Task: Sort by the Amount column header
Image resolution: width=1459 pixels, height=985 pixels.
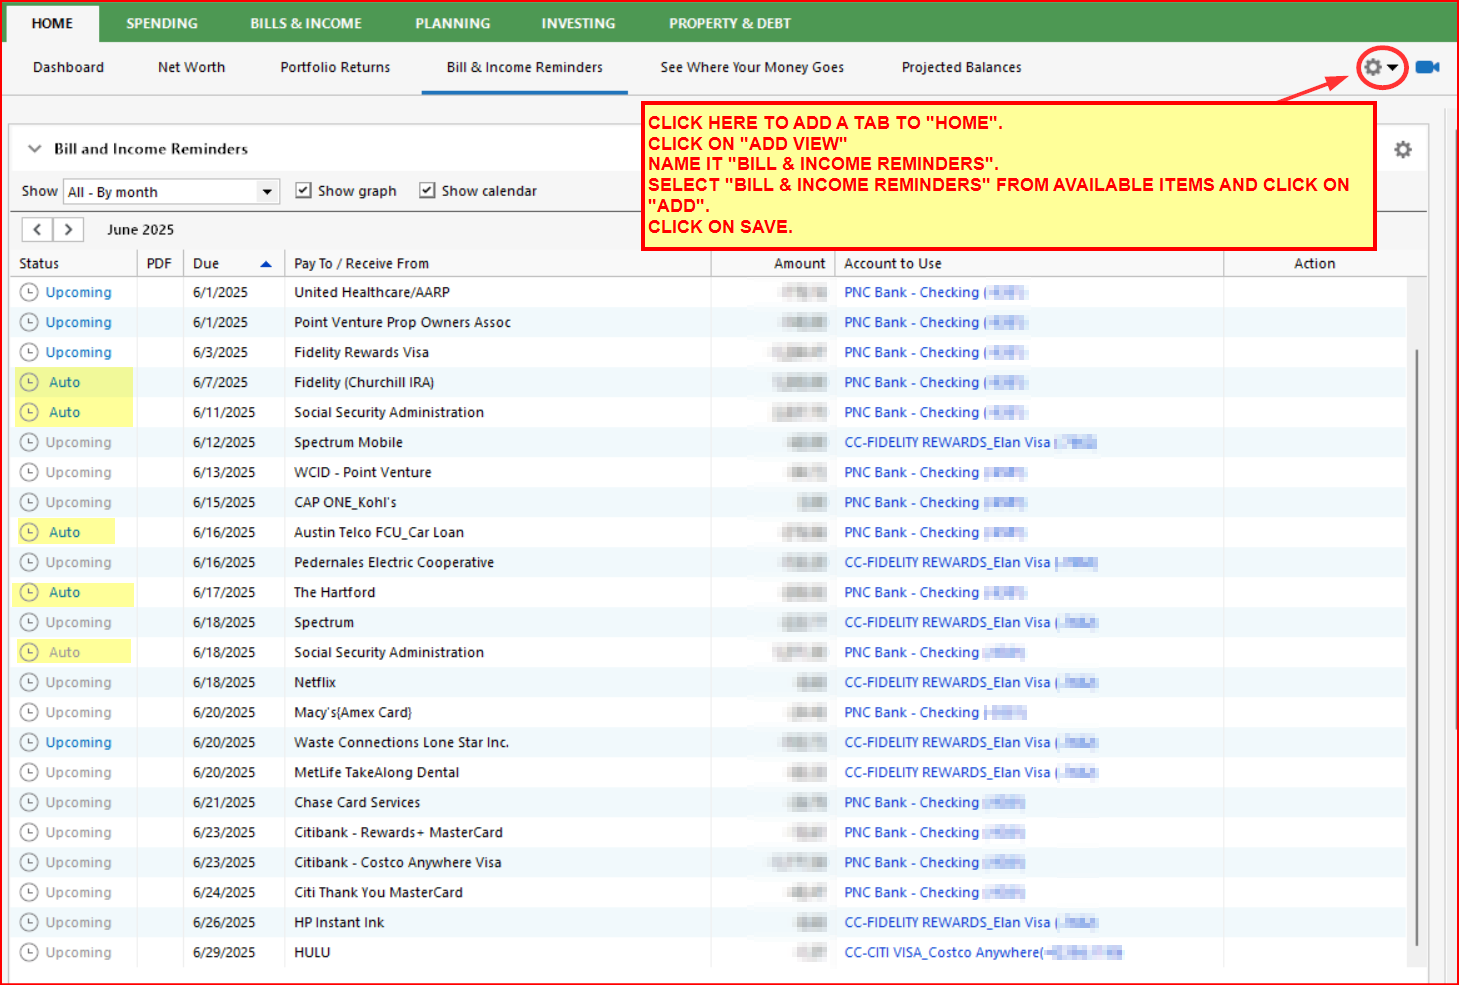Action: (799, 264)
